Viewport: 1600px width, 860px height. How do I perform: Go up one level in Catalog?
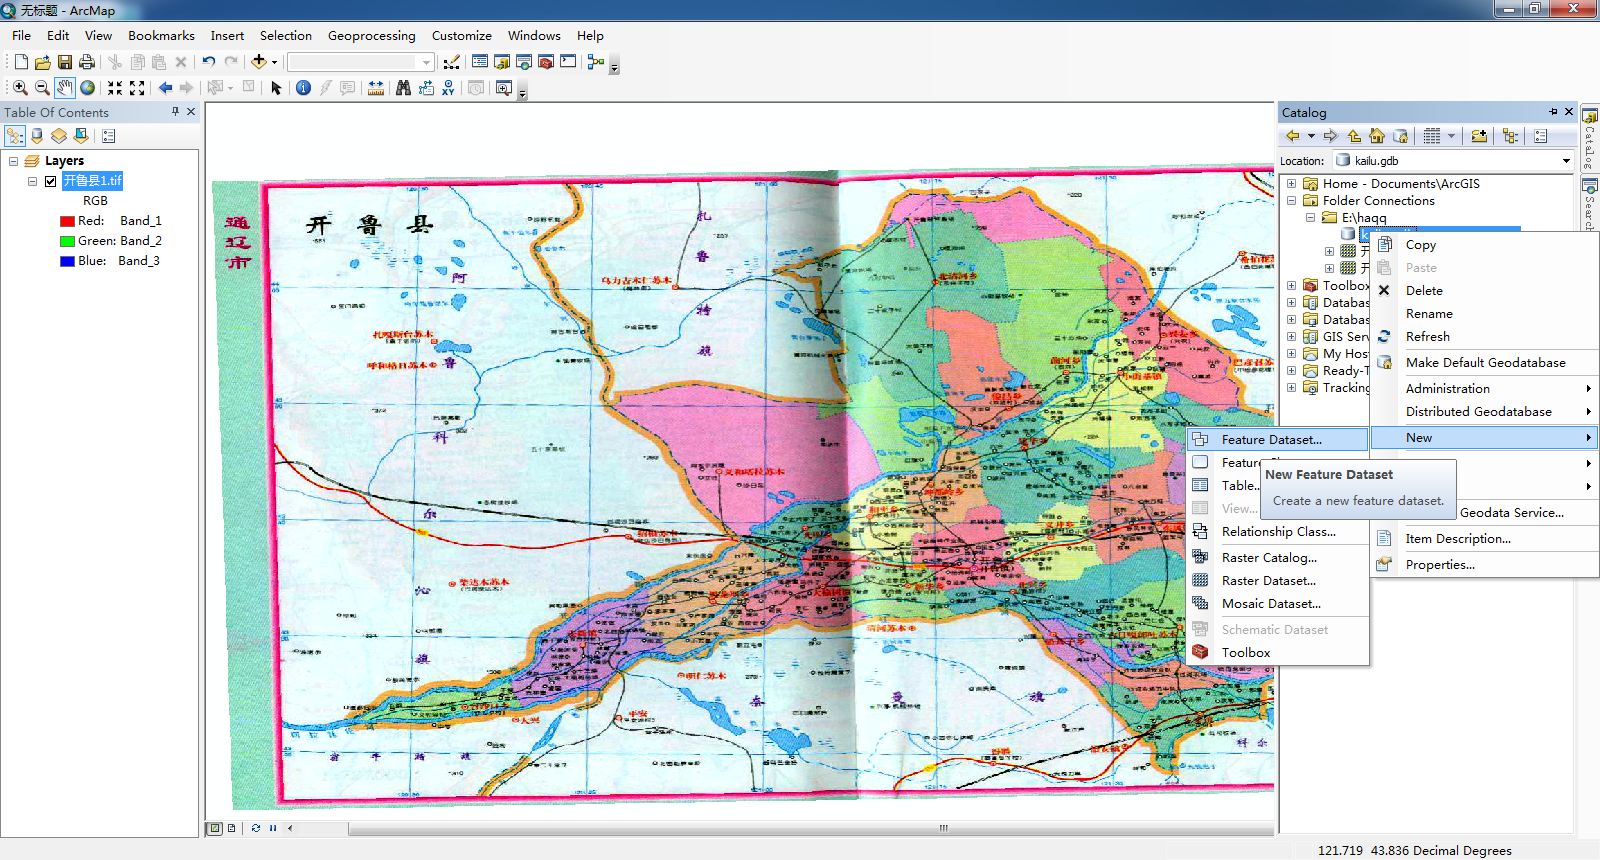(x=1354, y=136)
